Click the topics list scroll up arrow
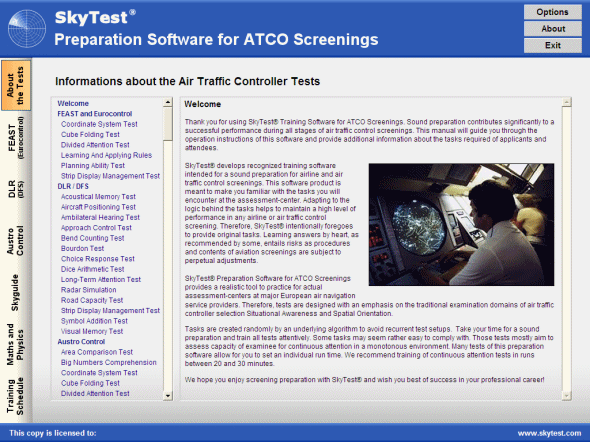The width and height of the screenshot is (590, 442). [168, 102]
